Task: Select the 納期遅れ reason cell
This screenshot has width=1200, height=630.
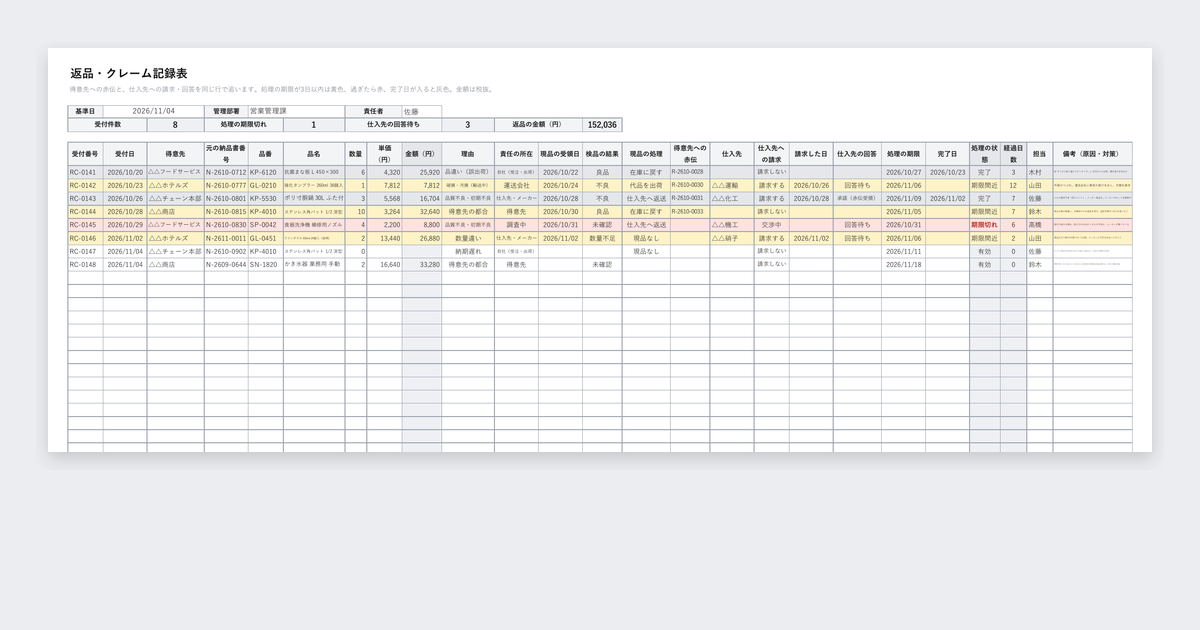Action: pos(468,251)
